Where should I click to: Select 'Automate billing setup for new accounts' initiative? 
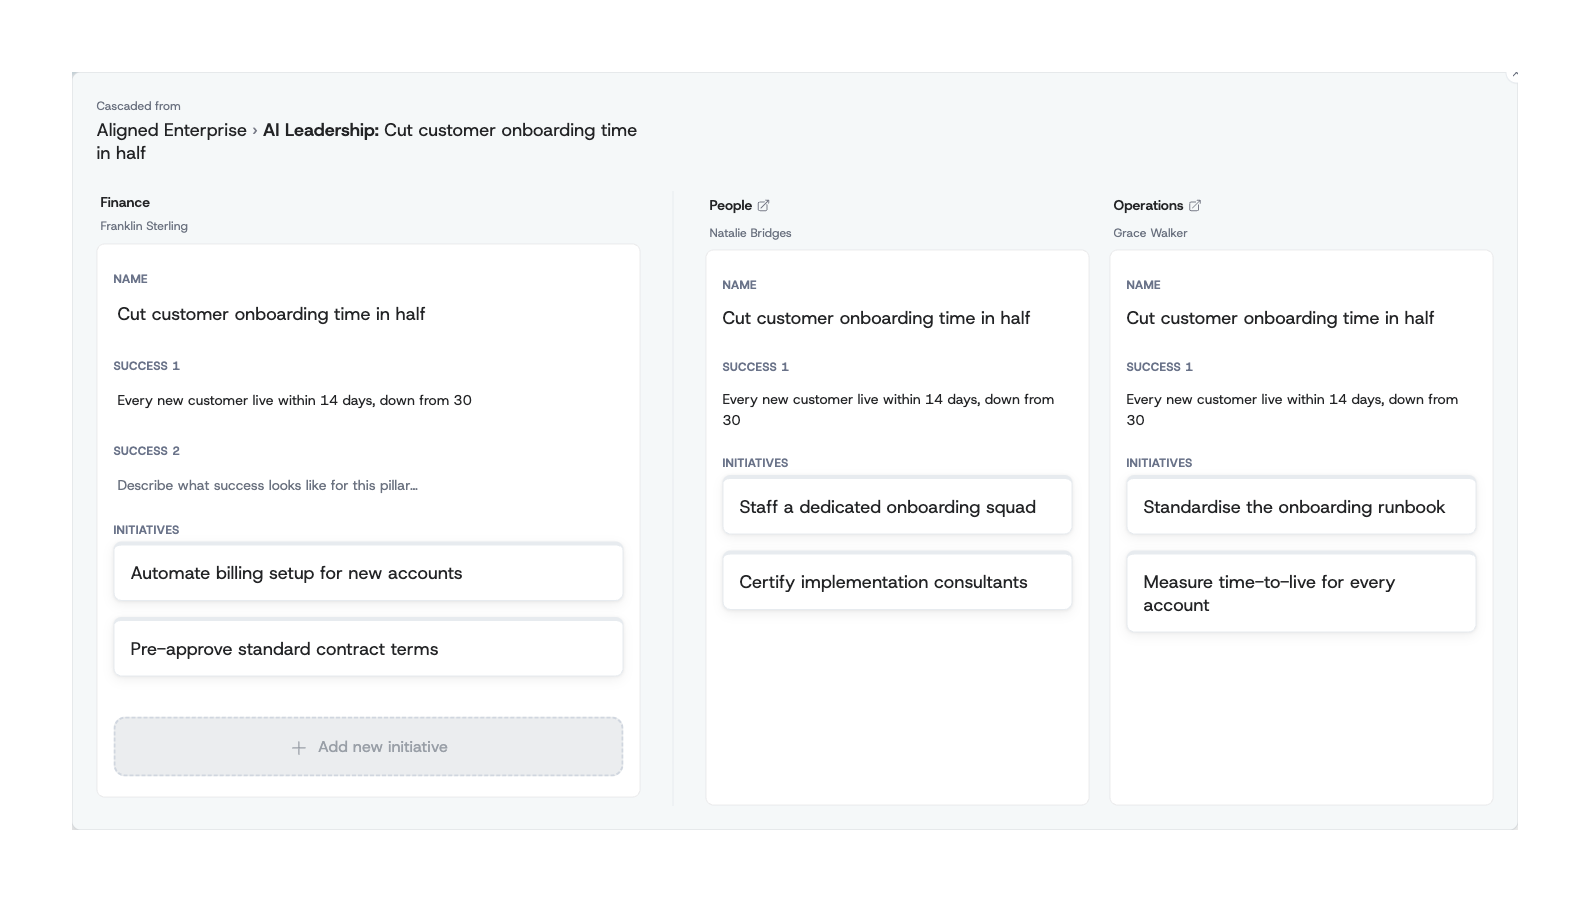368,573
